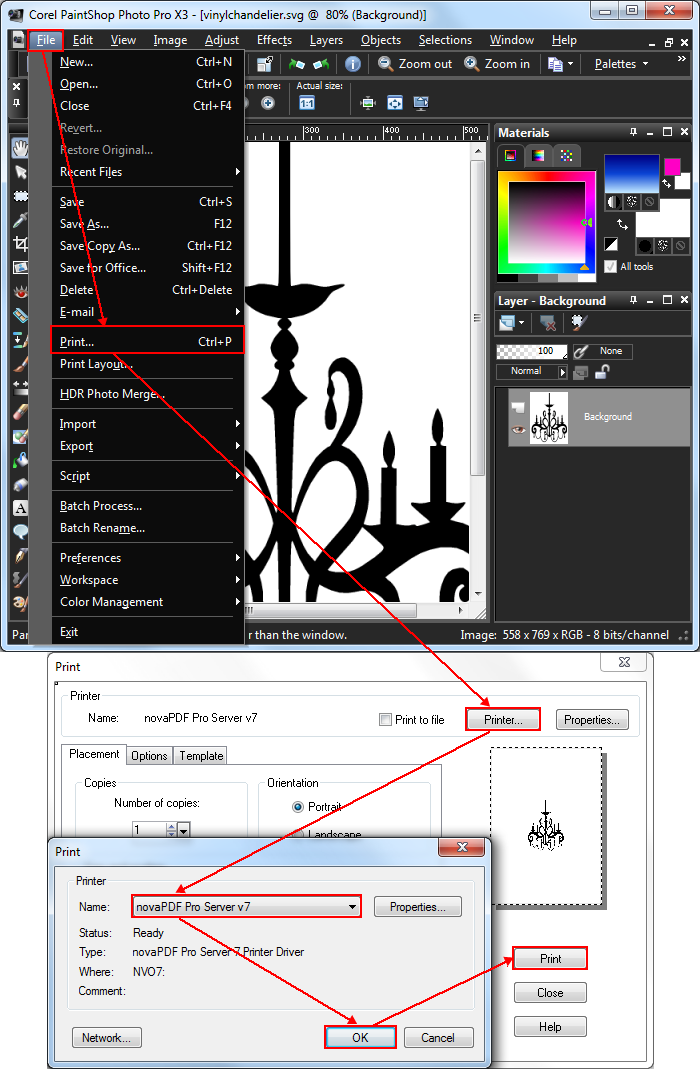The height and width of the screenshot is (1069, 700).
Task: Click the layer lock transparency icon
Action: pyautogui.click(x=602, y=372)
